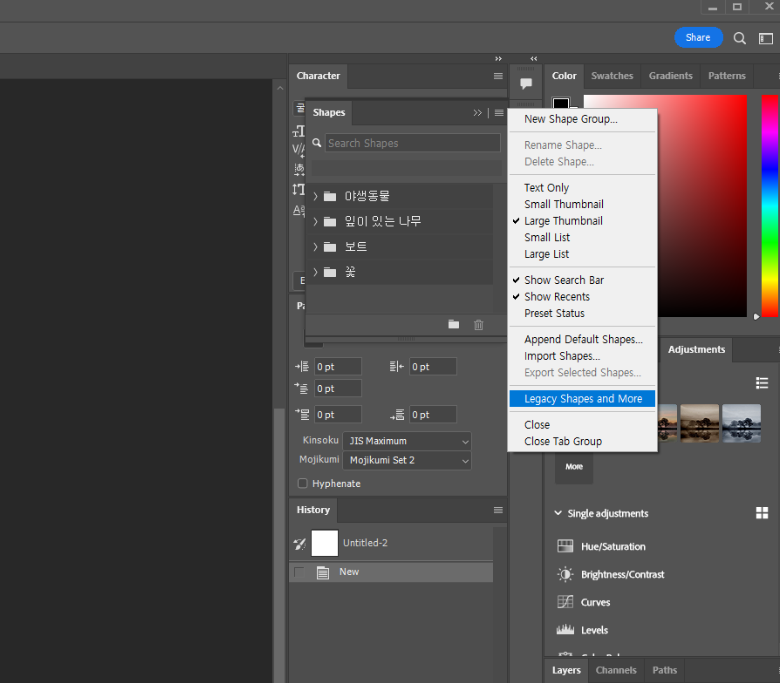
Task: Select the rightmost blue-toned adjustment preset thumbnail
Action: 741,423
